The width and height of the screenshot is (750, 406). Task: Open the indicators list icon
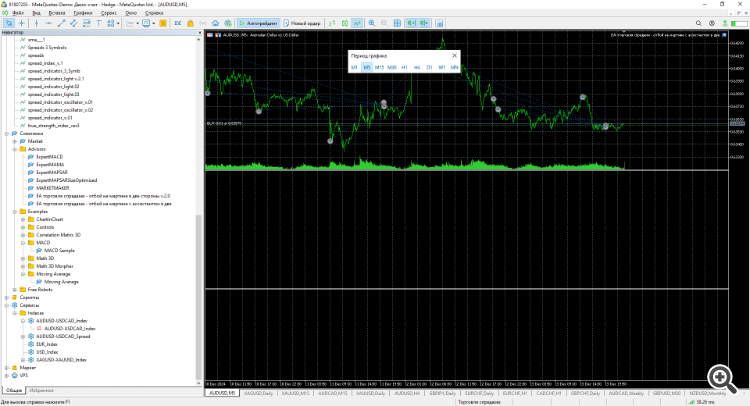tap(130, 23)
